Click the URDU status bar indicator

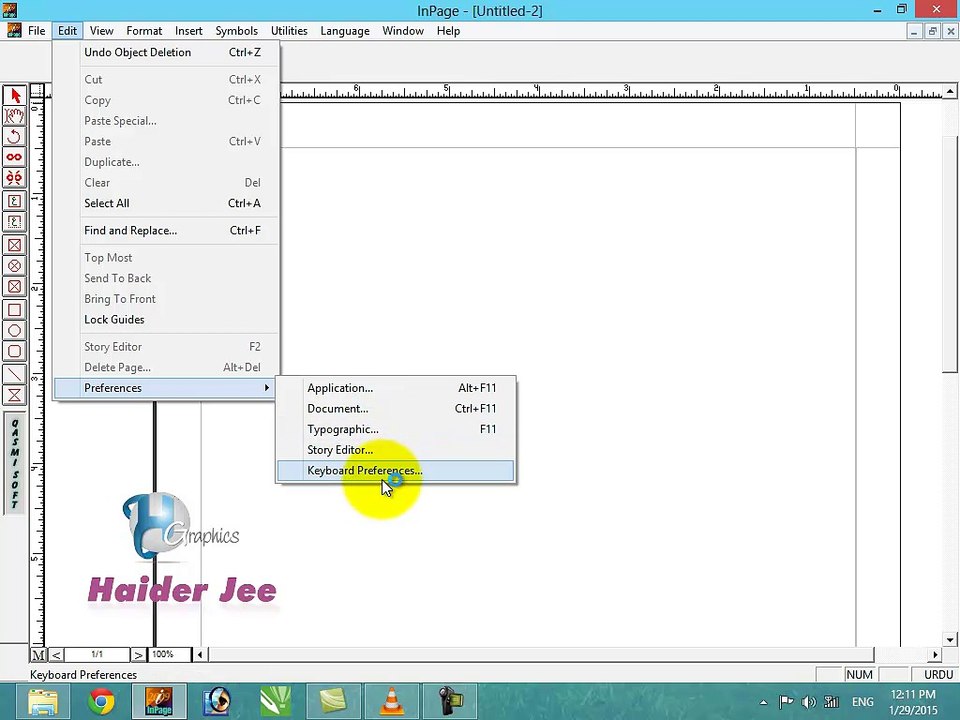coord(938,675)
